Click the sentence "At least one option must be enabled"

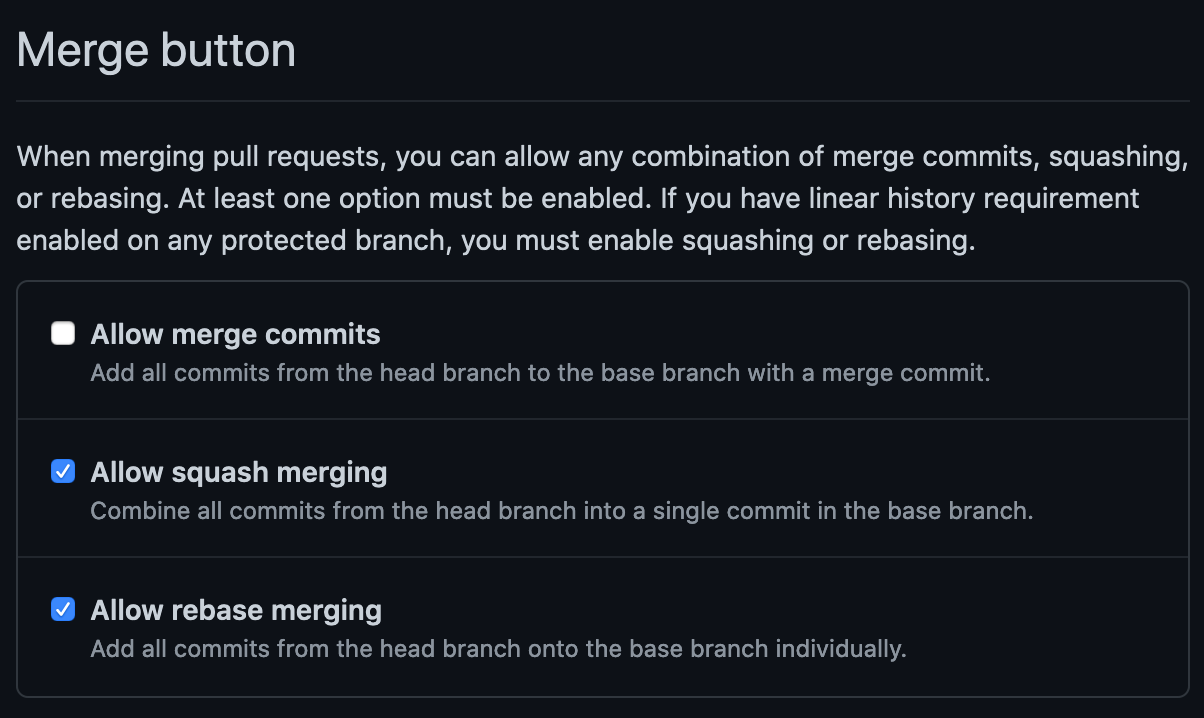[x=413, y=199]
